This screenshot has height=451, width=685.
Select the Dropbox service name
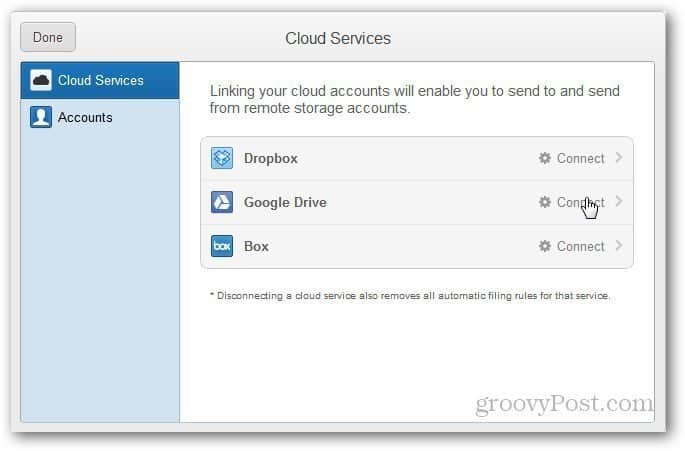(271, 158)
